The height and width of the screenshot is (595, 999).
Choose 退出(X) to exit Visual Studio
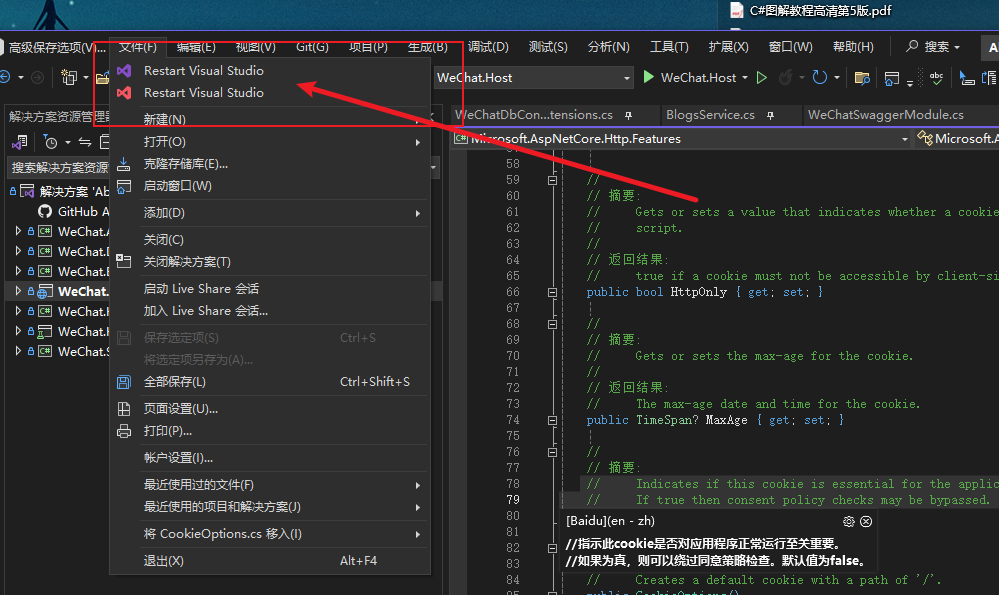[270, 561]
